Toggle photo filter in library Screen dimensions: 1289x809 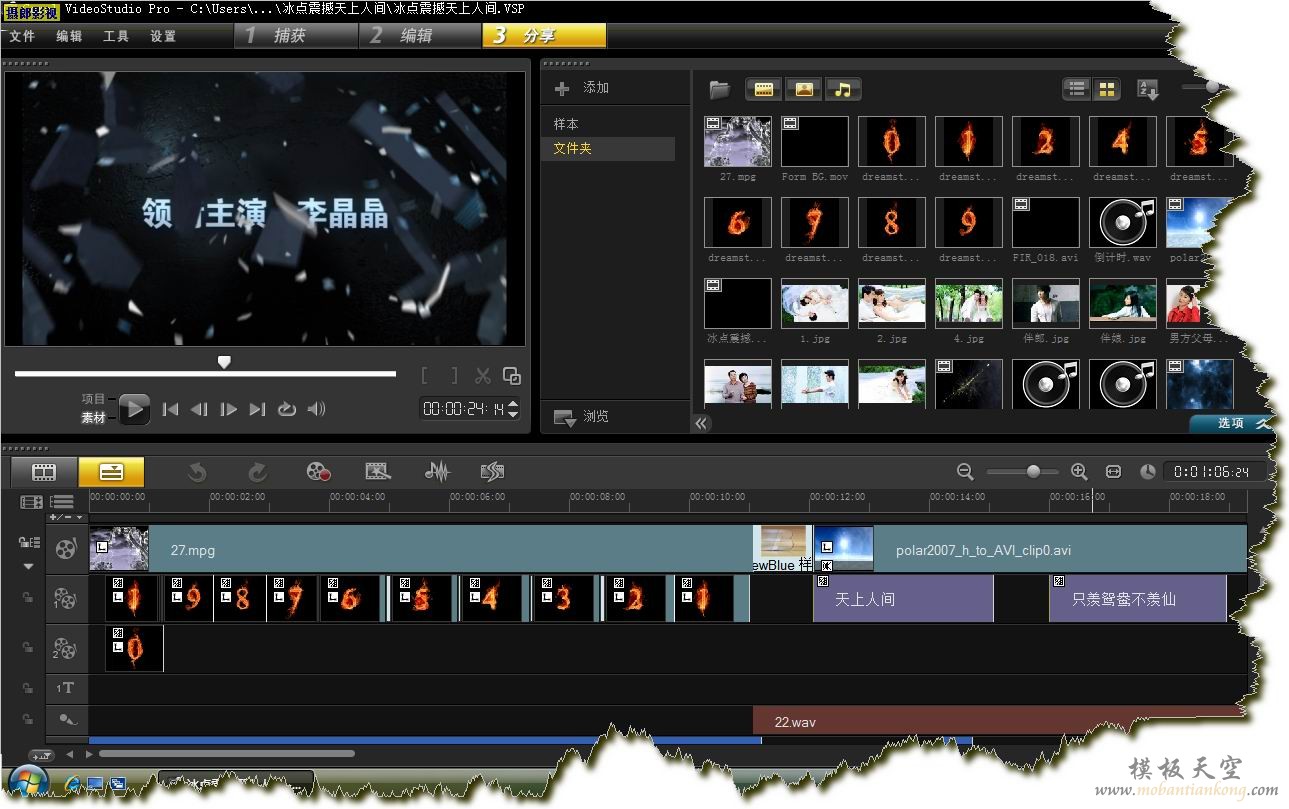(x=803, y=89)
